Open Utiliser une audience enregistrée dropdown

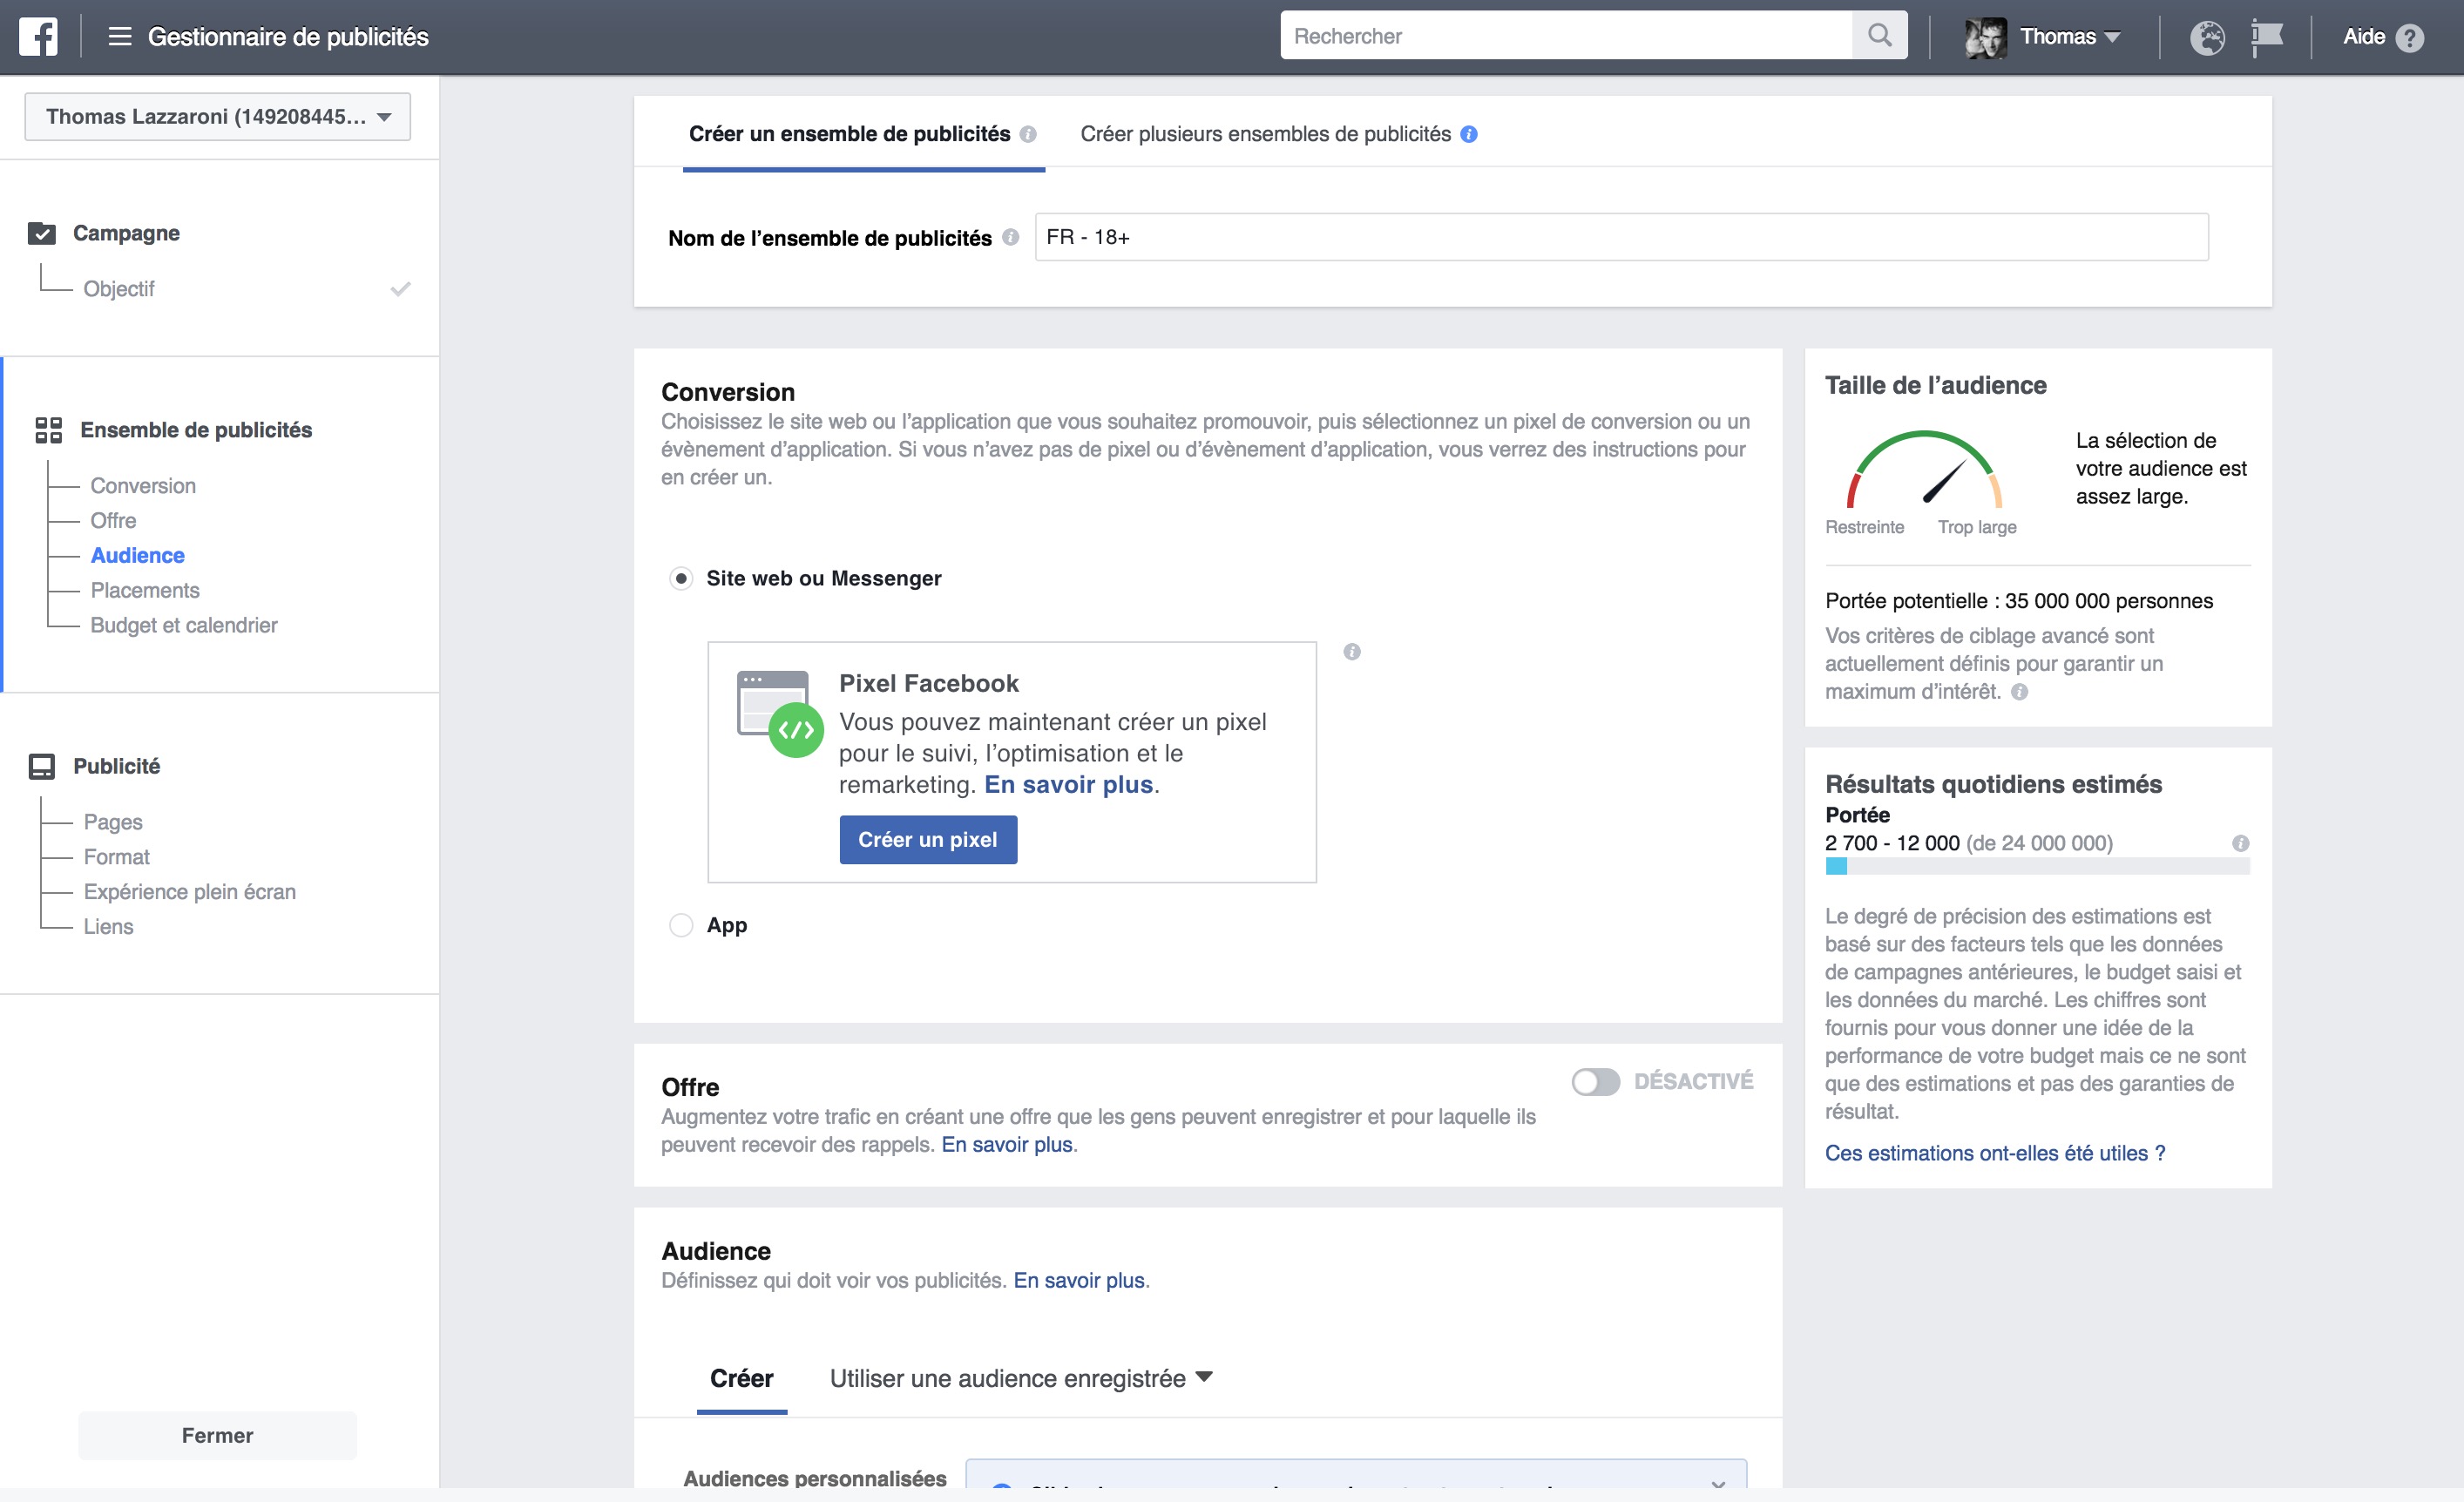pyautogui.click(x=1020, y=1378)
